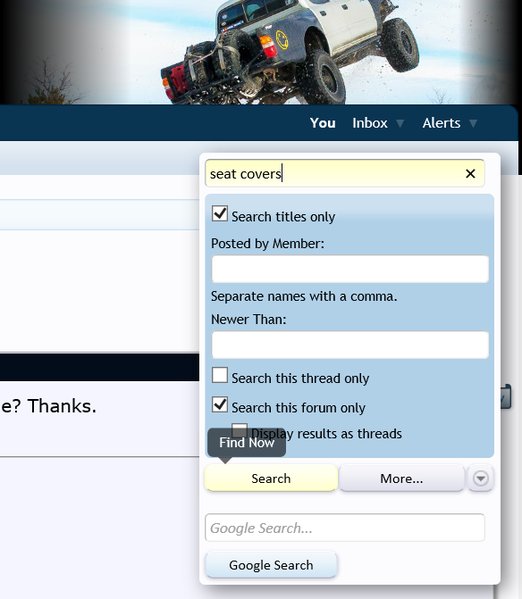The width and height of the screenshot is (522, 599).
Task: Click the More... button
Action: 401,478
